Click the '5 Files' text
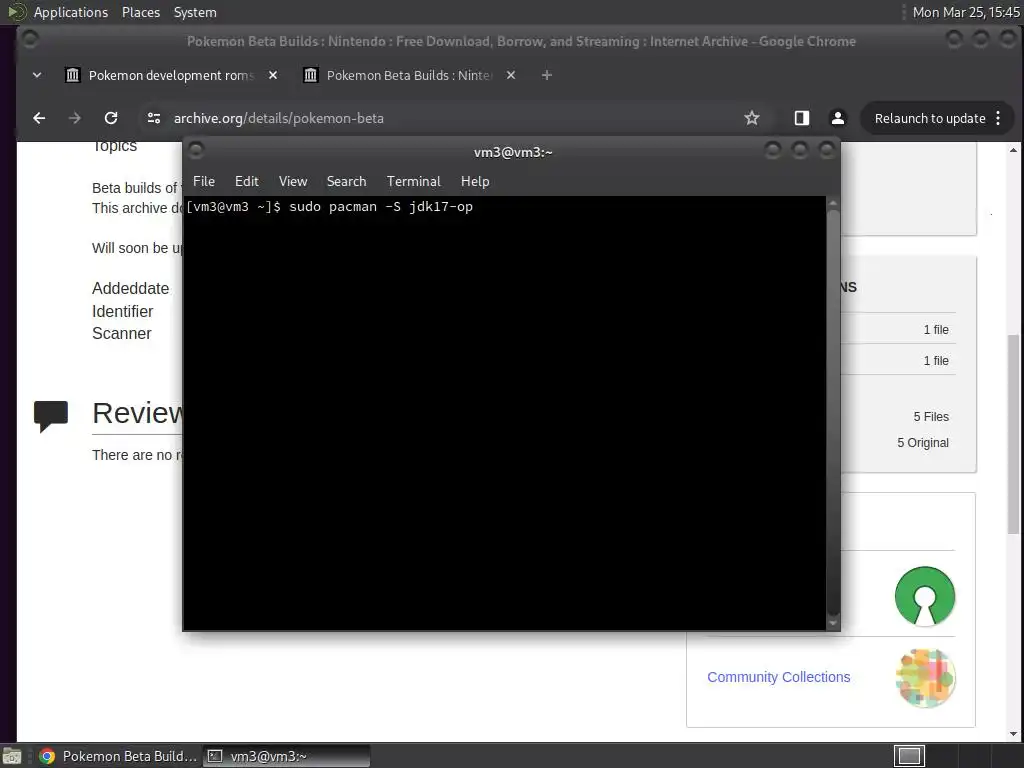The height and width of the screenshot is (768, 1024). tap(931, 417)
